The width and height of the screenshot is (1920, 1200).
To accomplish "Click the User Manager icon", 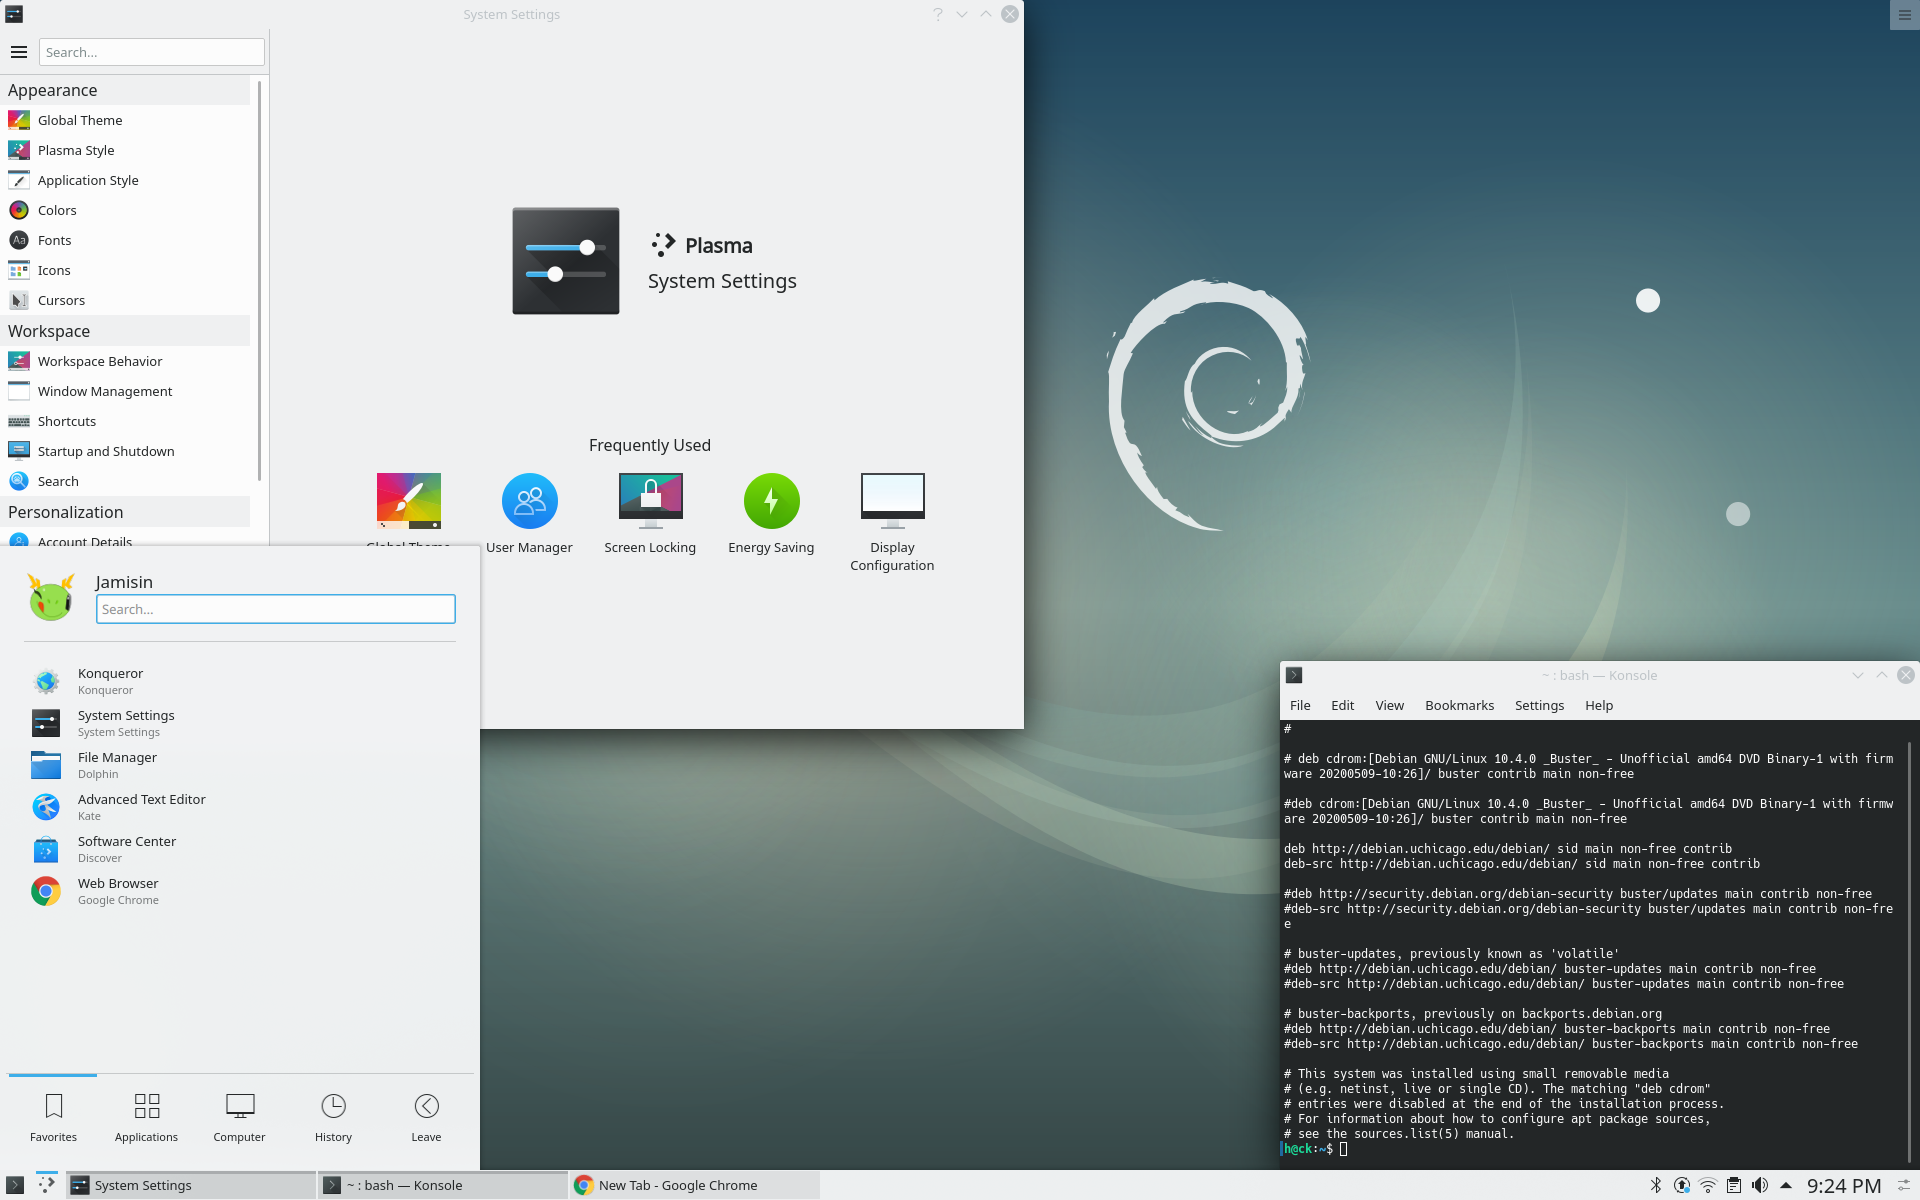I will point(529,502).
